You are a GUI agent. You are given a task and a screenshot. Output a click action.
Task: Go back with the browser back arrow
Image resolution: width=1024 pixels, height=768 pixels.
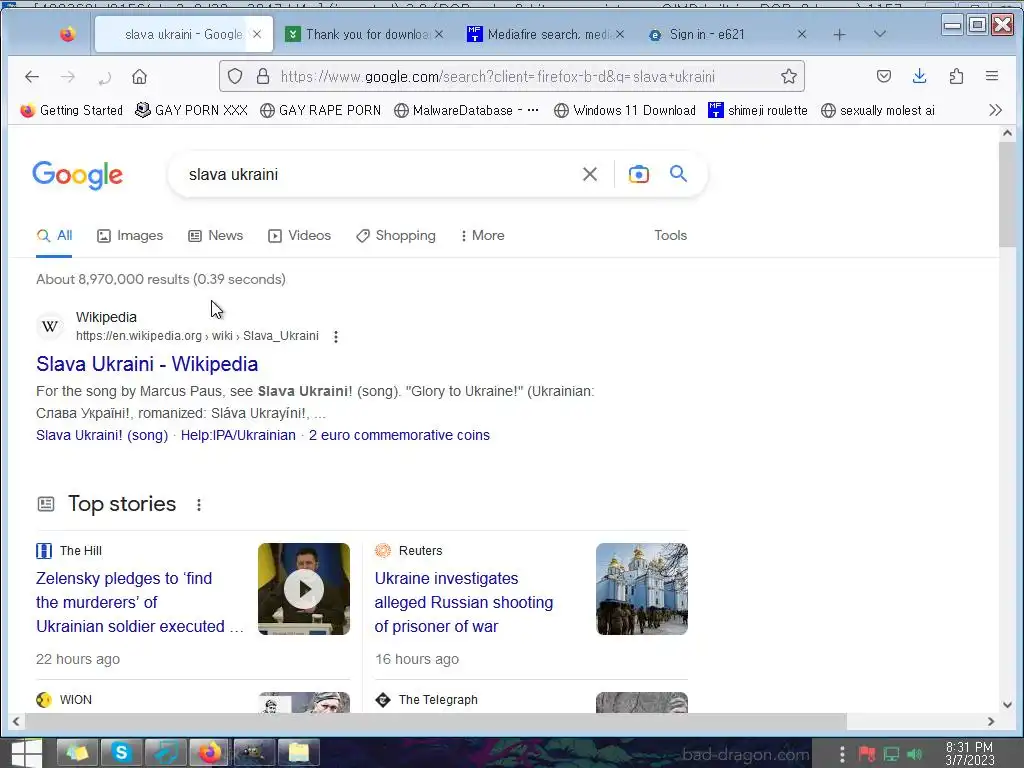(x=32, y=77)
